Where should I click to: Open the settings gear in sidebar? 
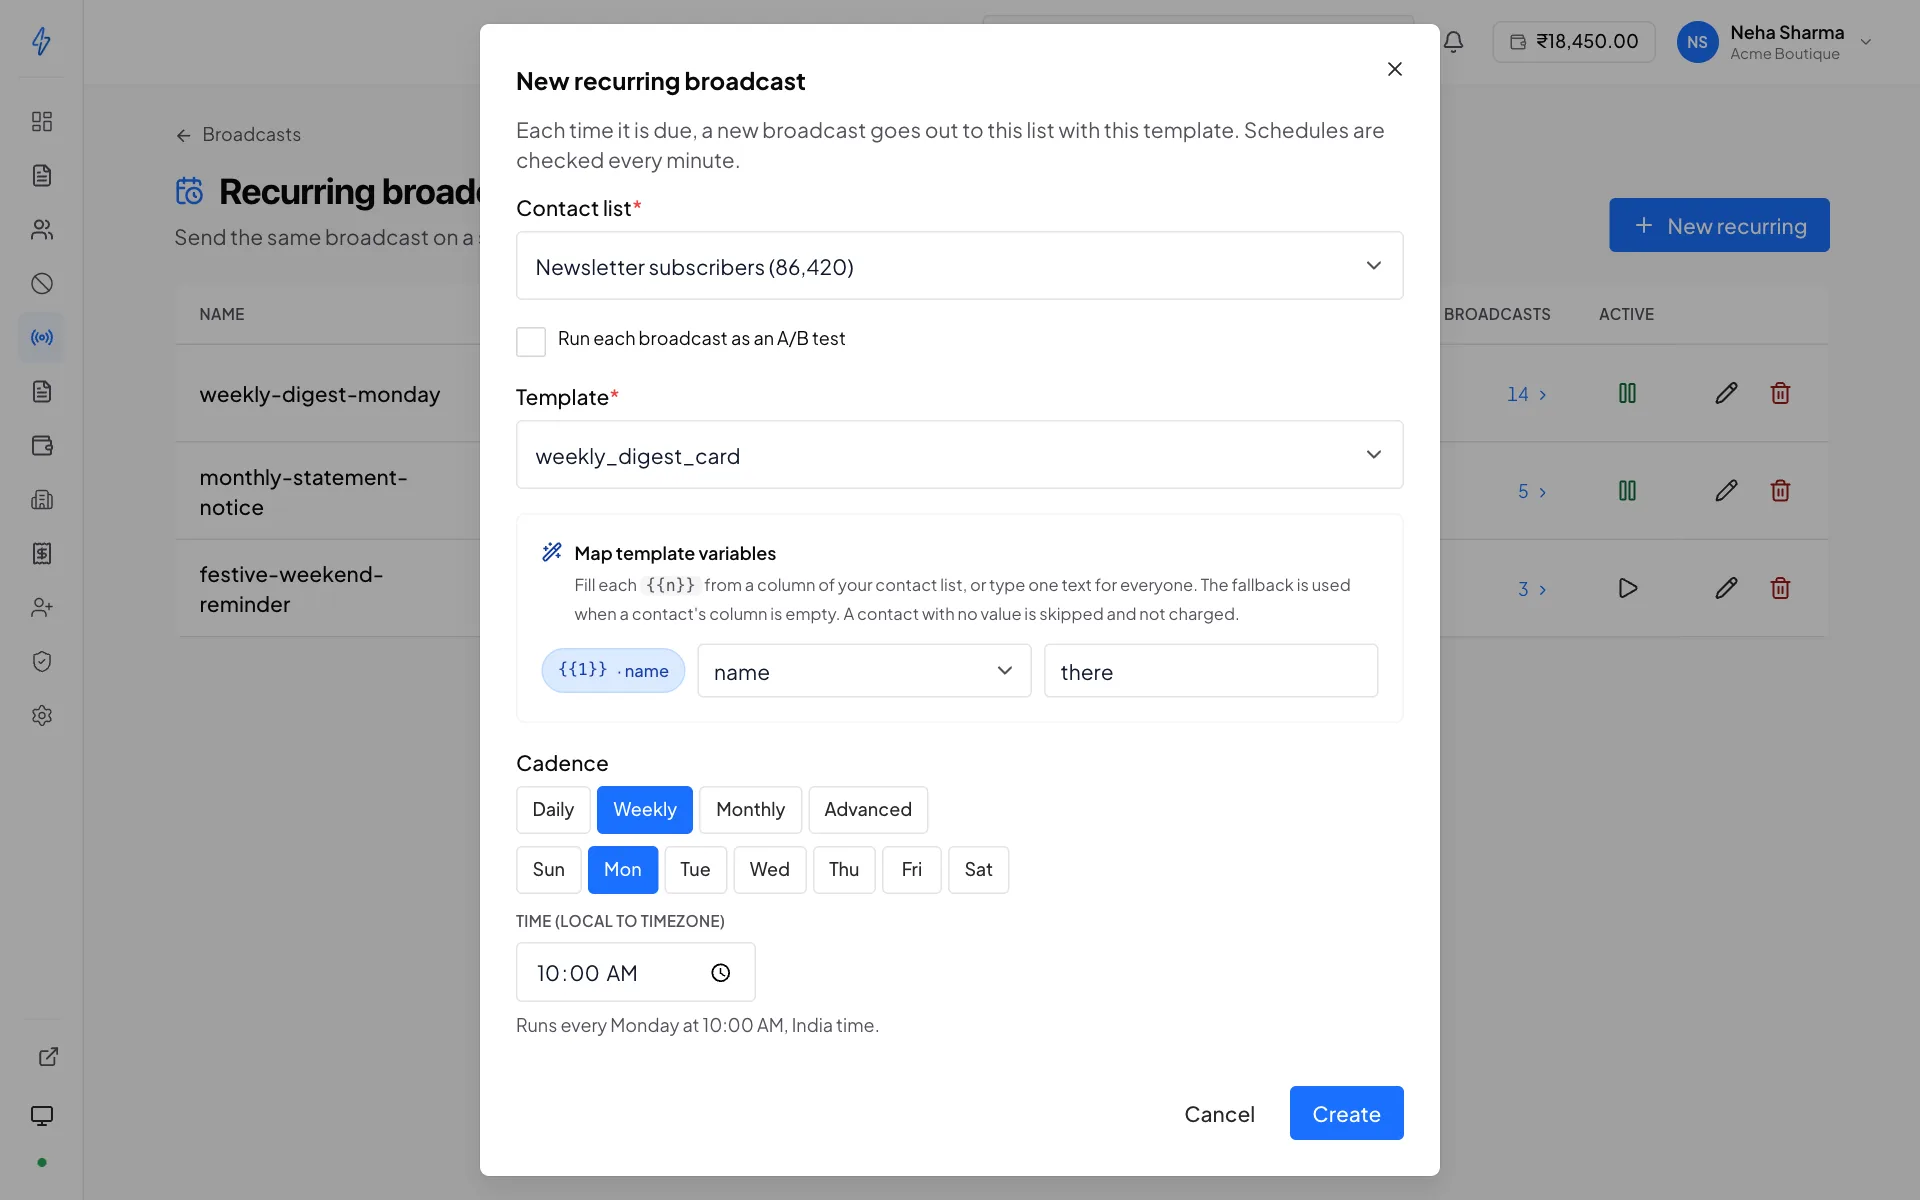tap(42, 716)
